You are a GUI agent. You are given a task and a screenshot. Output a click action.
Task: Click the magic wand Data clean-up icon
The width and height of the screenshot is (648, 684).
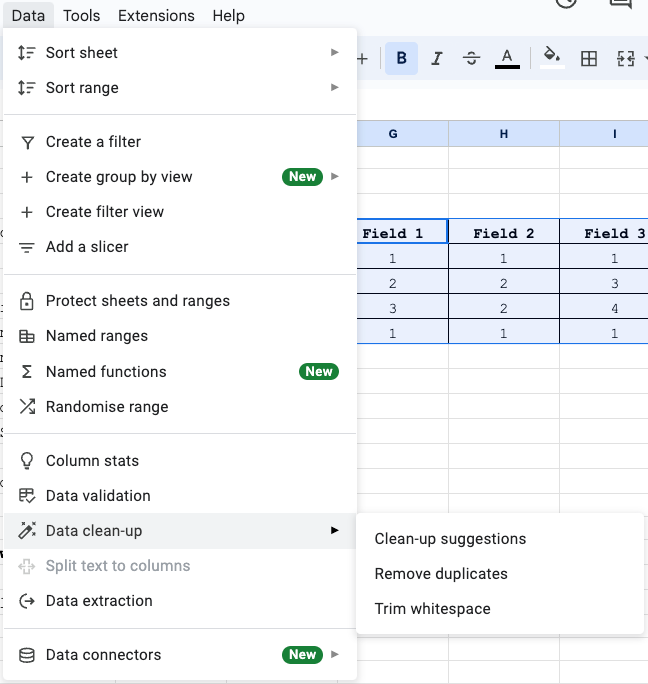coord(27,530)
